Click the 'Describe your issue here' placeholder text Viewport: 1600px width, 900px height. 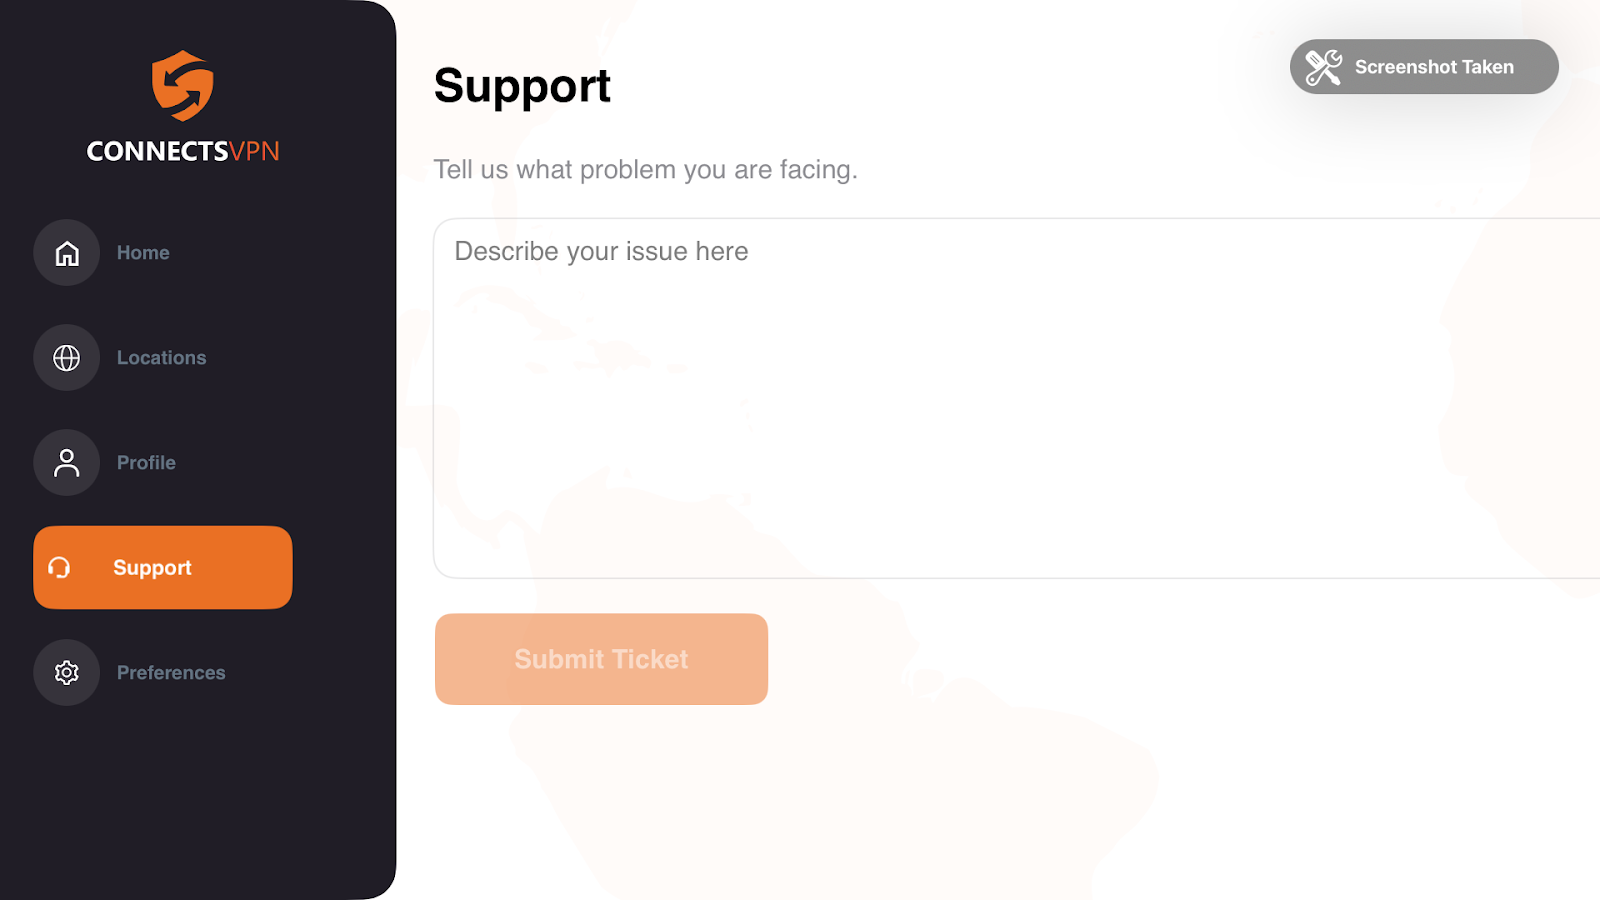[601, 251]
